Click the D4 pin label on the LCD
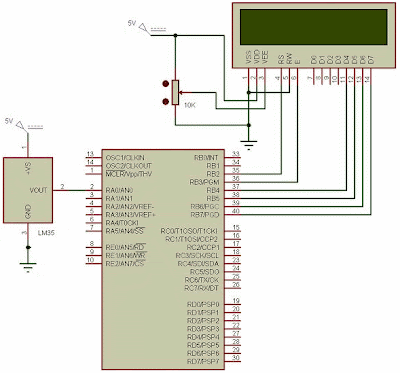 tap(346, 60)
